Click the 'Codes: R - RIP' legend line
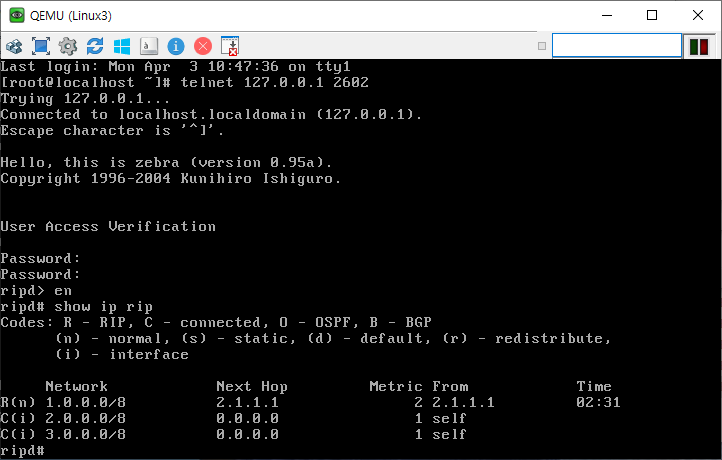 pyautogui.click(x=216, y=323)
